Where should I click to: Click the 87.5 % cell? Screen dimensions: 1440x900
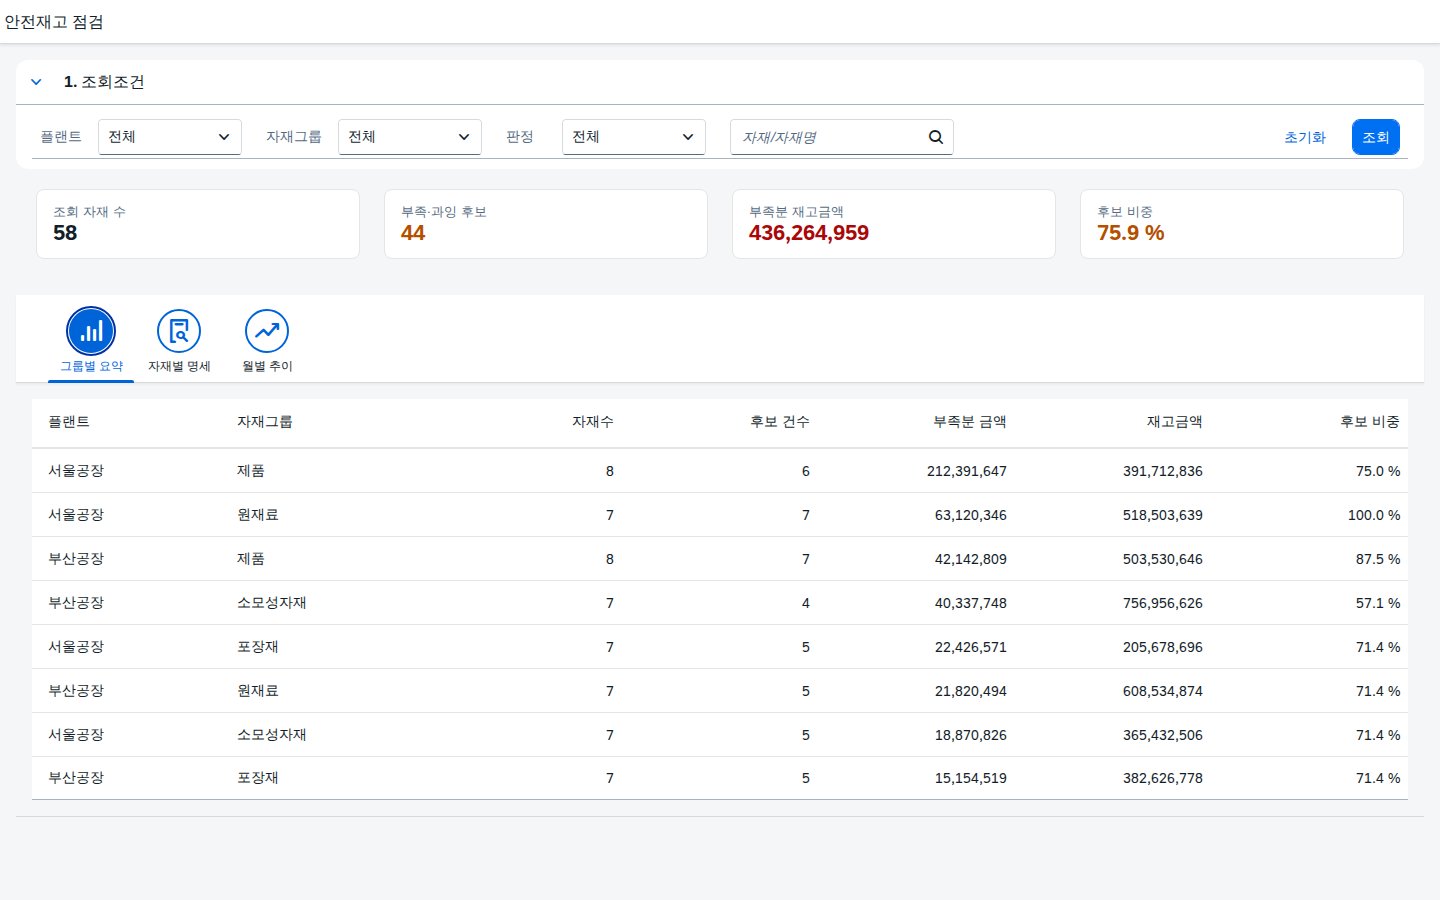[1378, 559]
